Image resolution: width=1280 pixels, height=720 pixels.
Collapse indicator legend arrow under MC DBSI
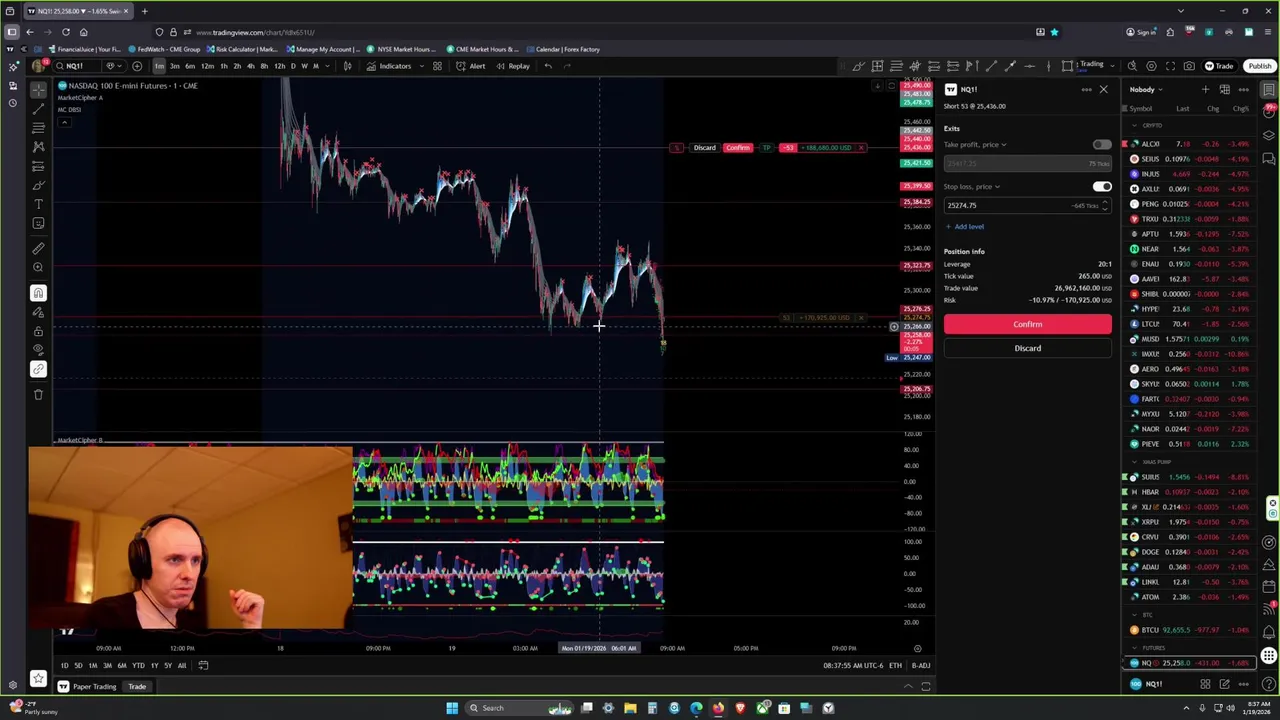pyautogui.click(x=64, y=122)
